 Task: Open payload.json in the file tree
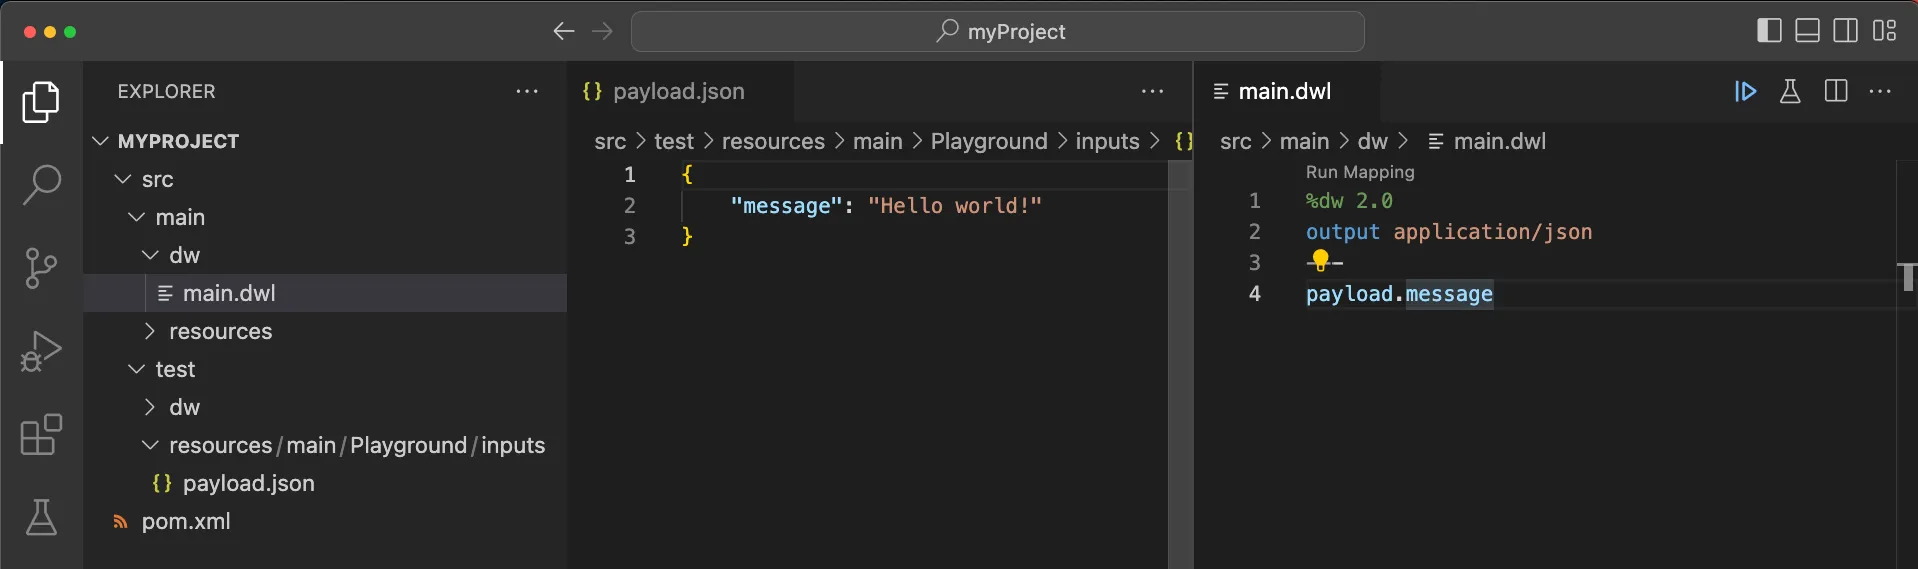pos(325,483)
